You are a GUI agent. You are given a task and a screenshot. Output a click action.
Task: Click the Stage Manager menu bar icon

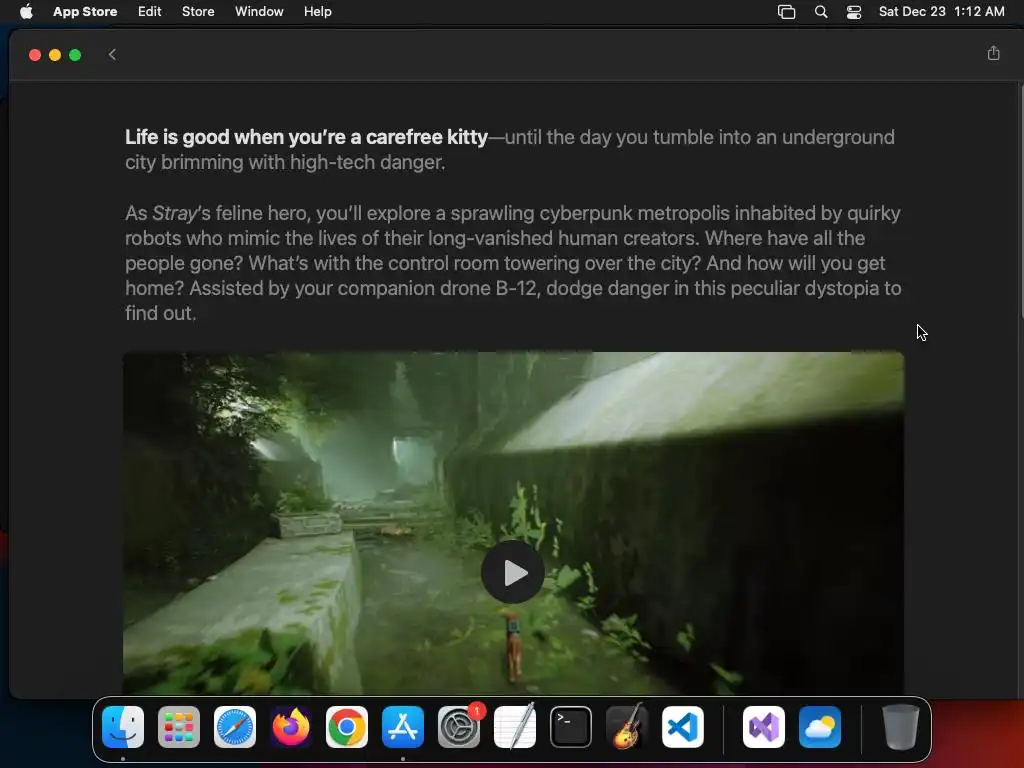point(786,12)
